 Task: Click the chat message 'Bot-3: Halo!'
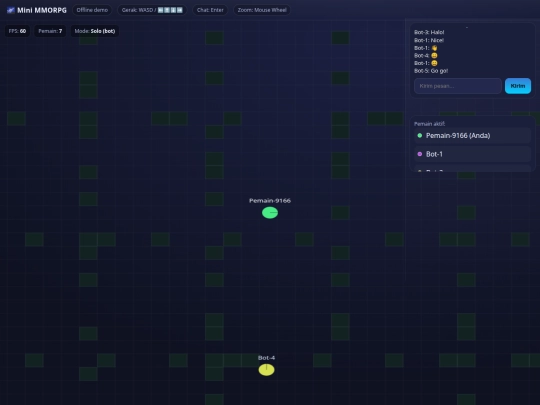coord(429,32)
